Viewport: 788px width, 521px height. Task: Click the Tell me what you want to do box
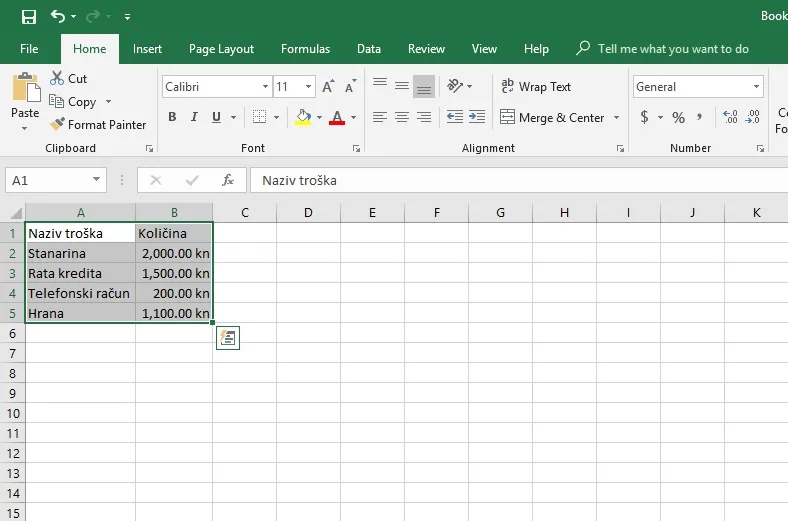662,49
